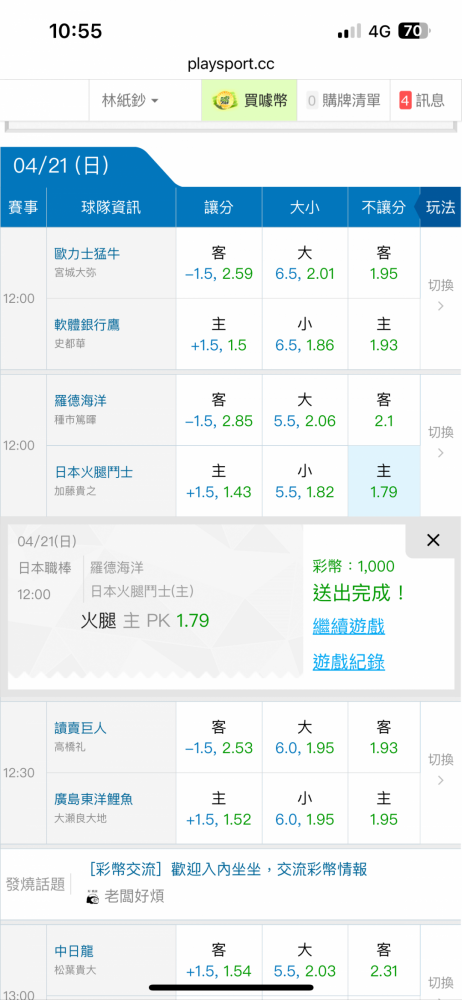Tap highlighted 主 1.79 moneyline cell
The height and width of the screenshot is (1000, 462).
[384, 482]
